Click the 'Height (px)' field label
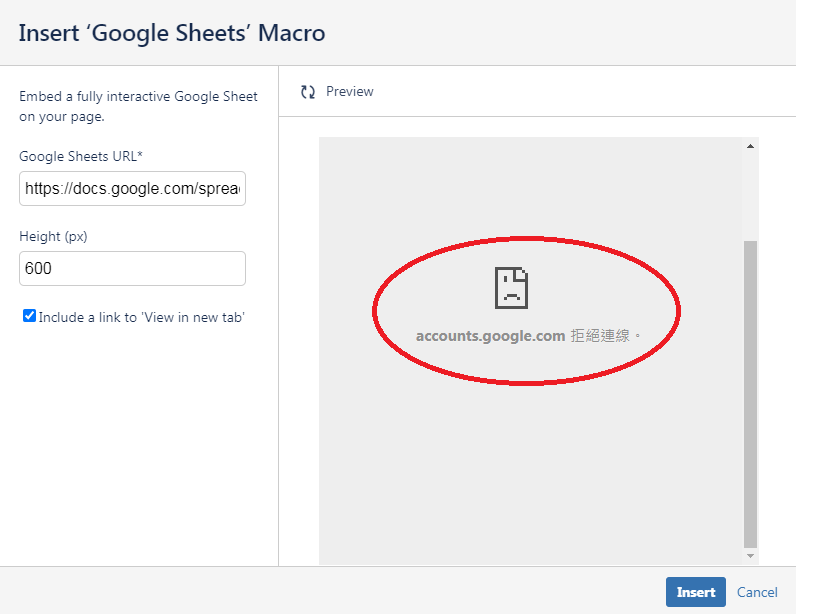This screenshot has width=815, height=614. point(53,236)
